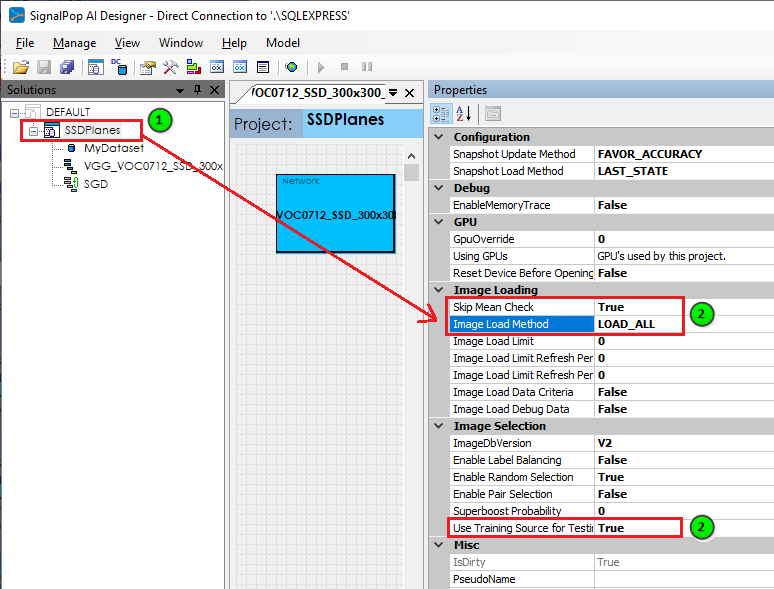Click the first blue window toolbar icon
Viewport: 774px width, 589px height.
point(217,67)
